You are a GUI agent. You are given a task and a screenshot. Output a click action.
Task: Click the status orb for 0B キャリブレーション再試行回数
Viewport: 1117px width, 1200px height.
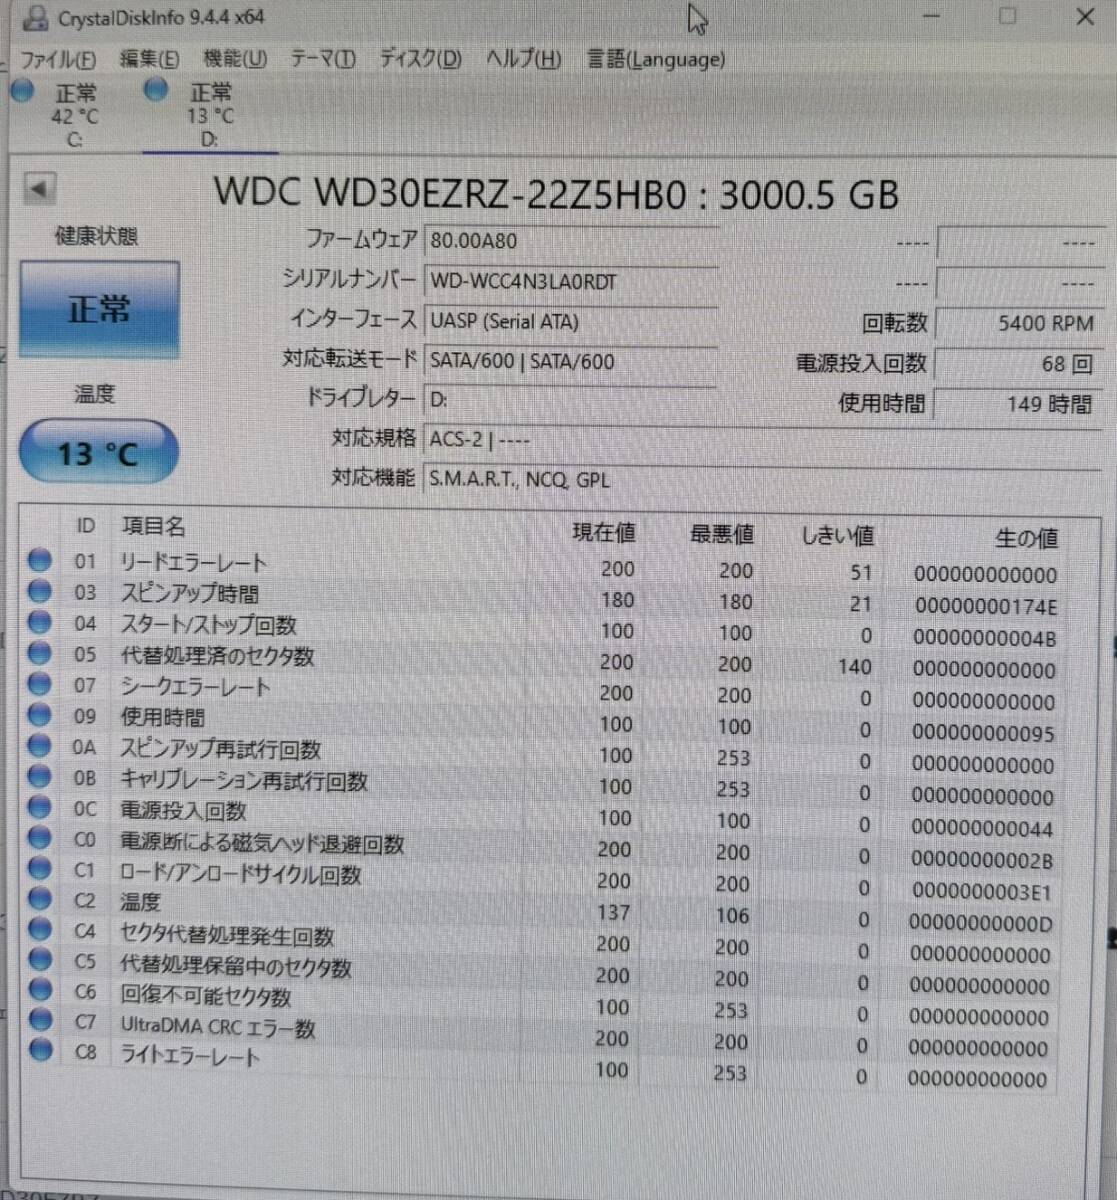[x=39, y=776]
